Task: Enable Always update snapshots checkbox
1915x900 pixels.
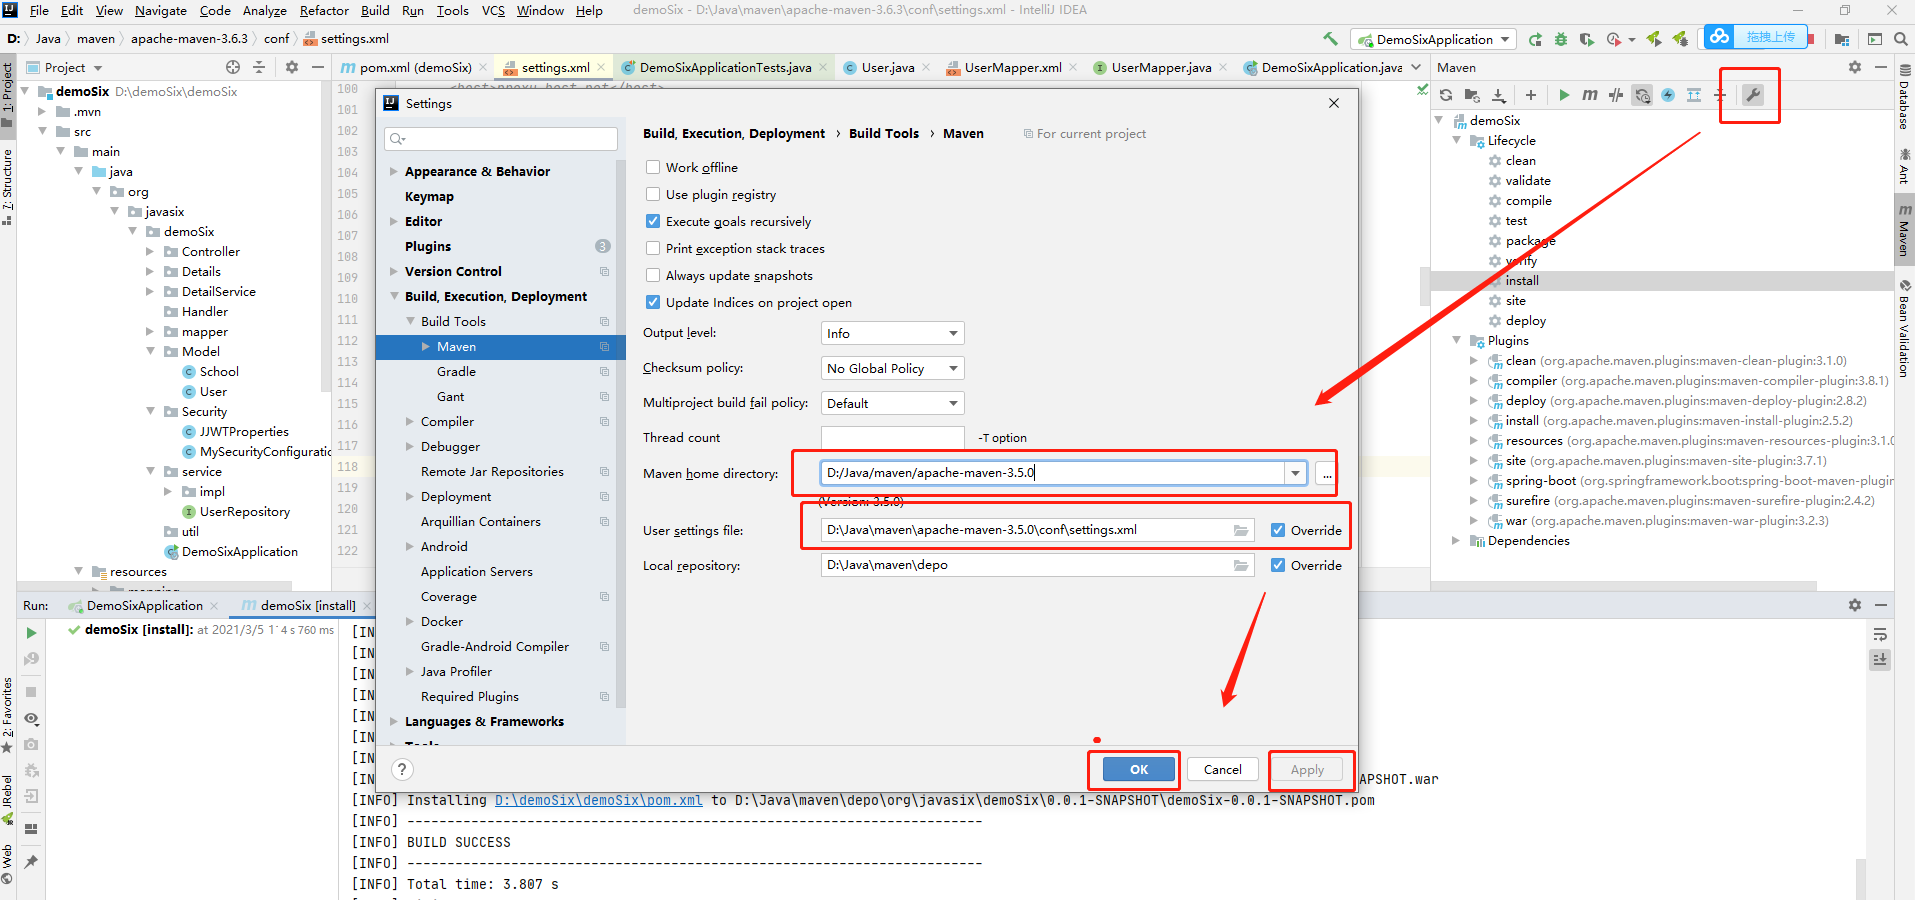Action: 653,275
